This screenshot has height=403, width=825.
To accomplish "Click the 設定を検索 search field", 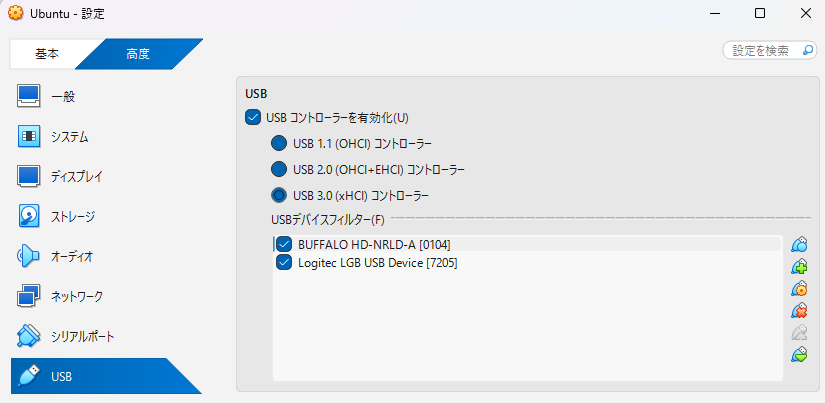I will 763,50.
